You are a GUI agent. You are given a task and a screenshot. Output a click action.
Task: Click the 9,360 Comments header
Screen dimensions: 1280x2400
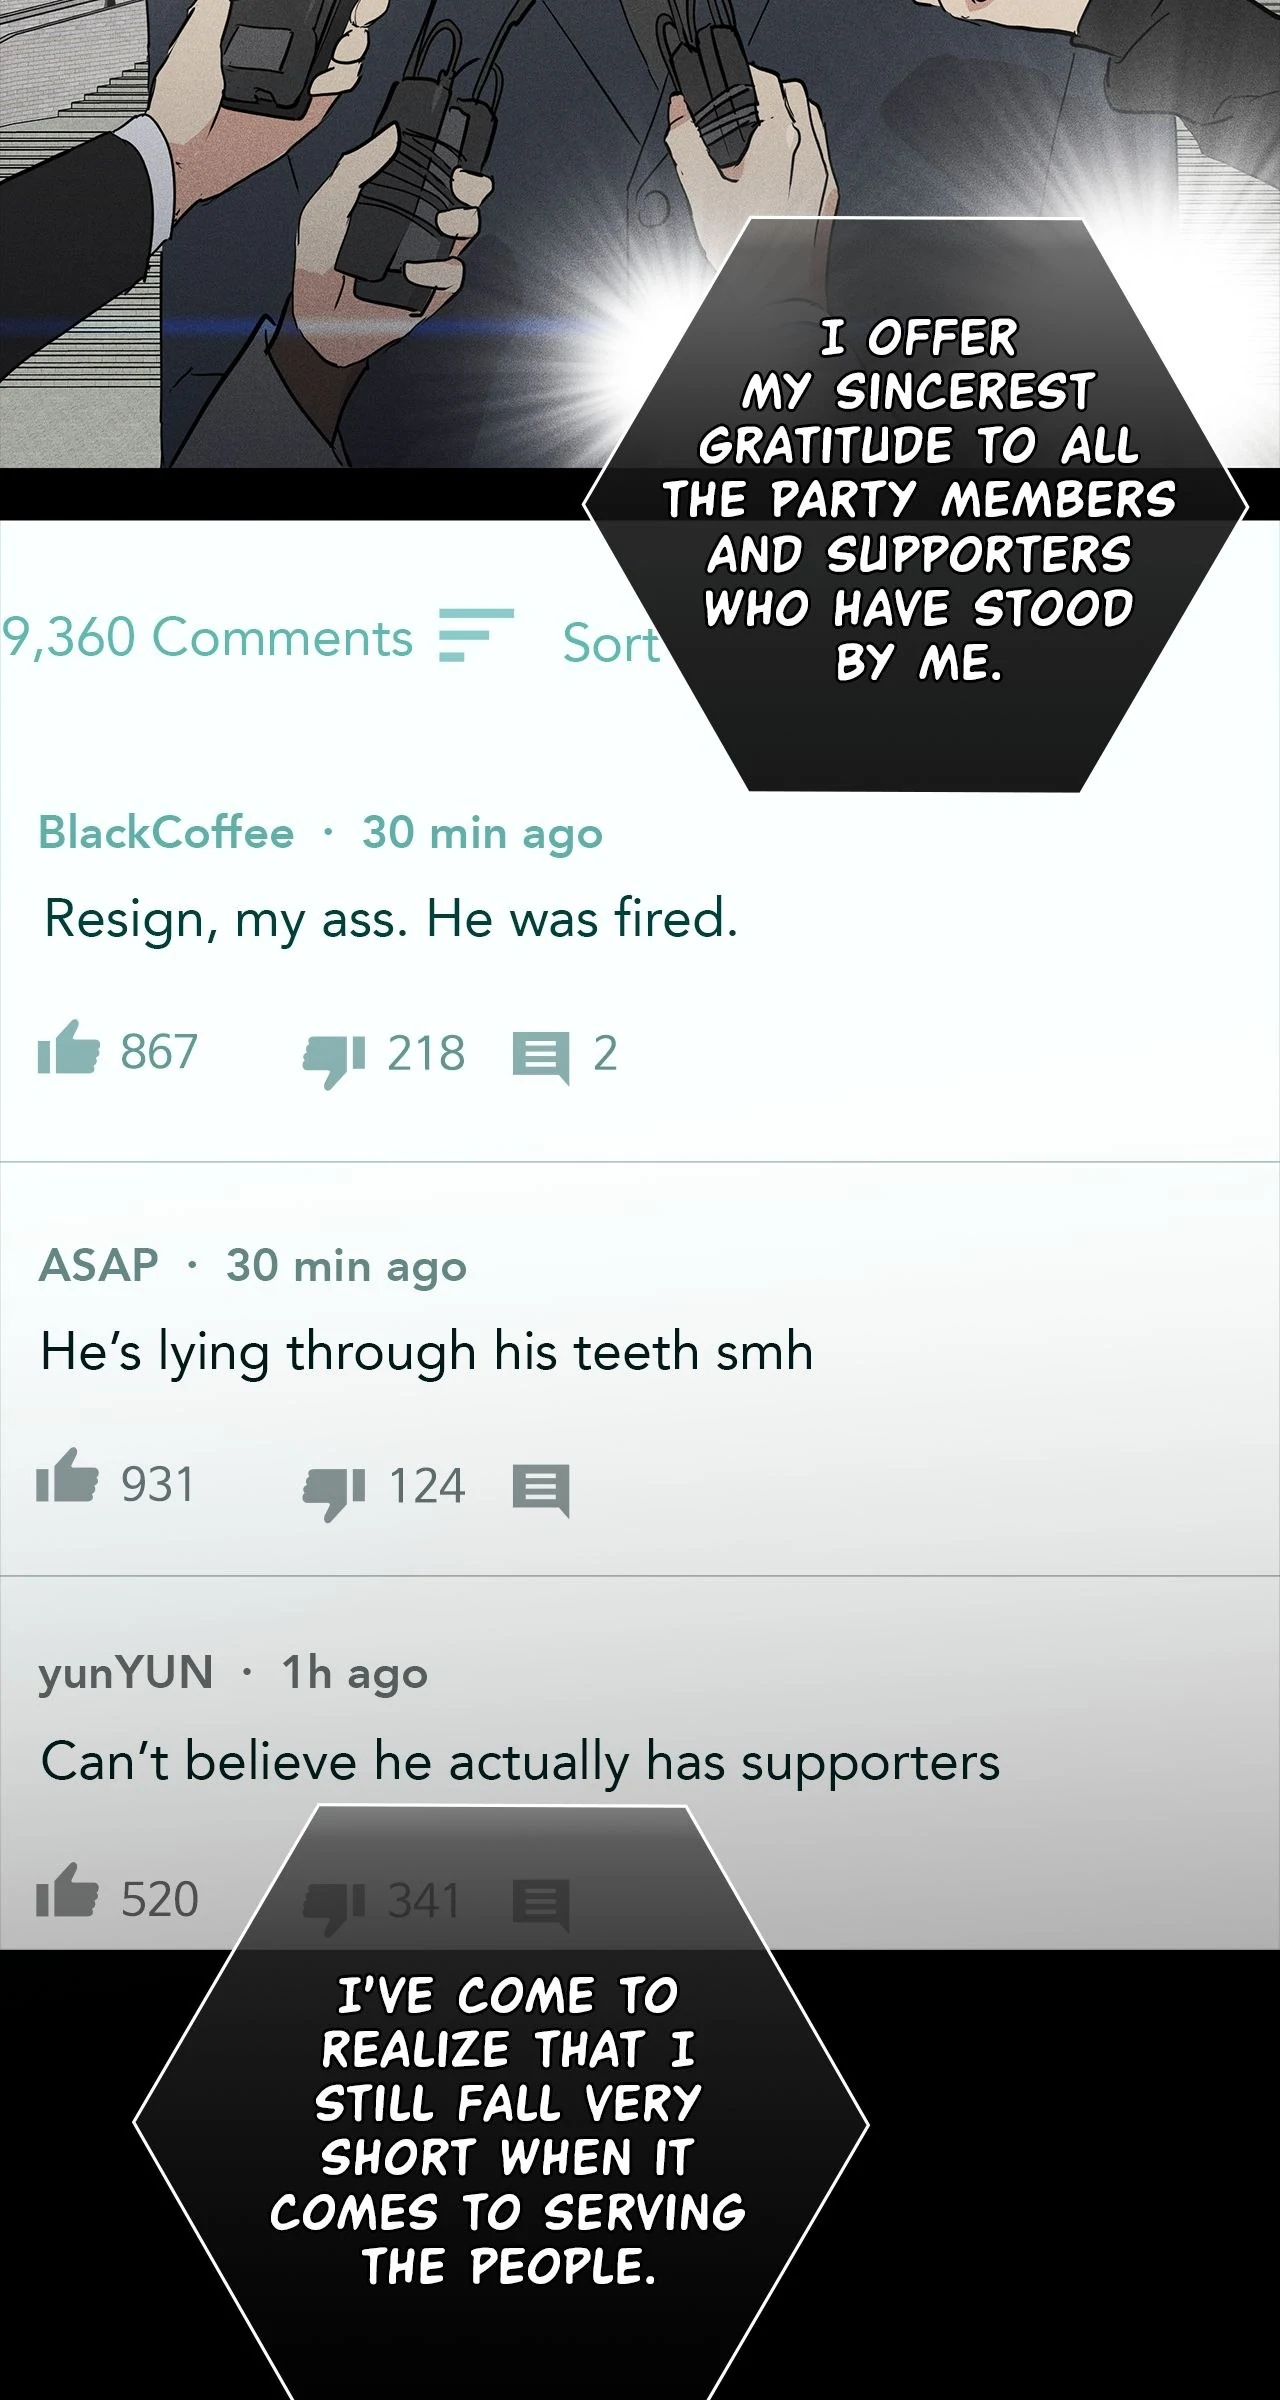click(x=207, y=637)
